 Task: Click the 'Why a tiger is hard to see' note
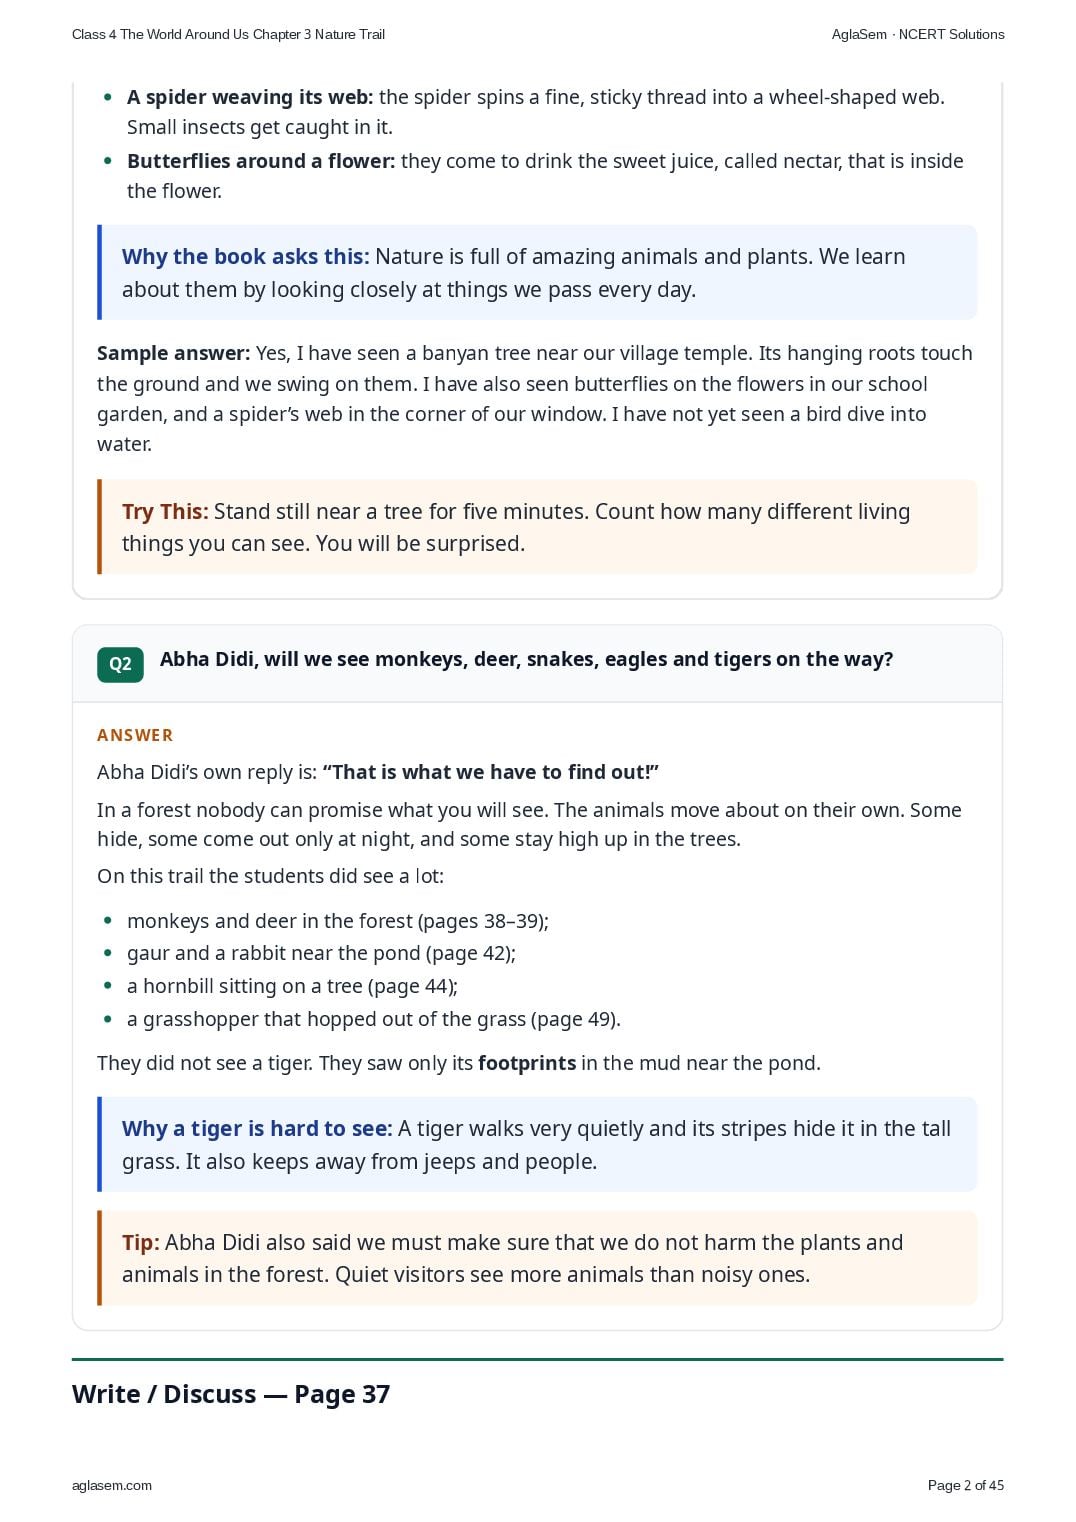(537, 1144)
